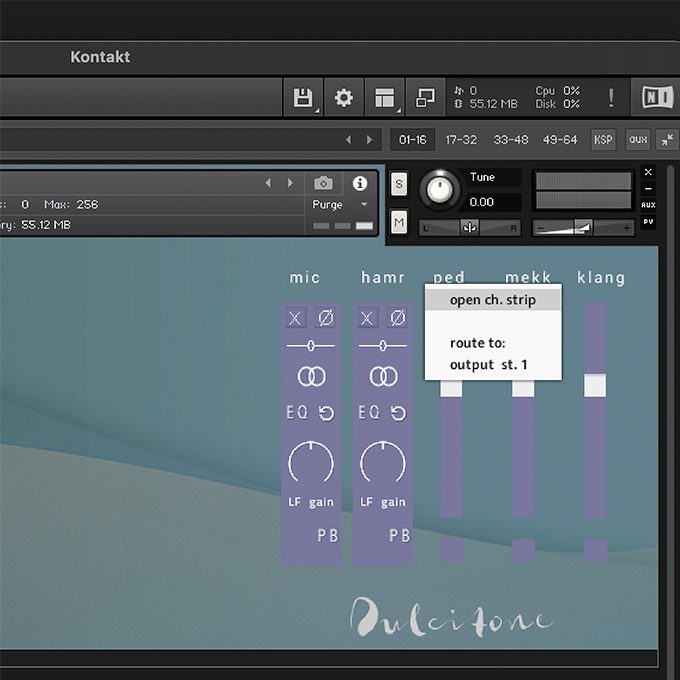The height and width of the screenshot is (680, 680).
Task: Click the Cpu 0% meter readout
Action: point(558,91)
